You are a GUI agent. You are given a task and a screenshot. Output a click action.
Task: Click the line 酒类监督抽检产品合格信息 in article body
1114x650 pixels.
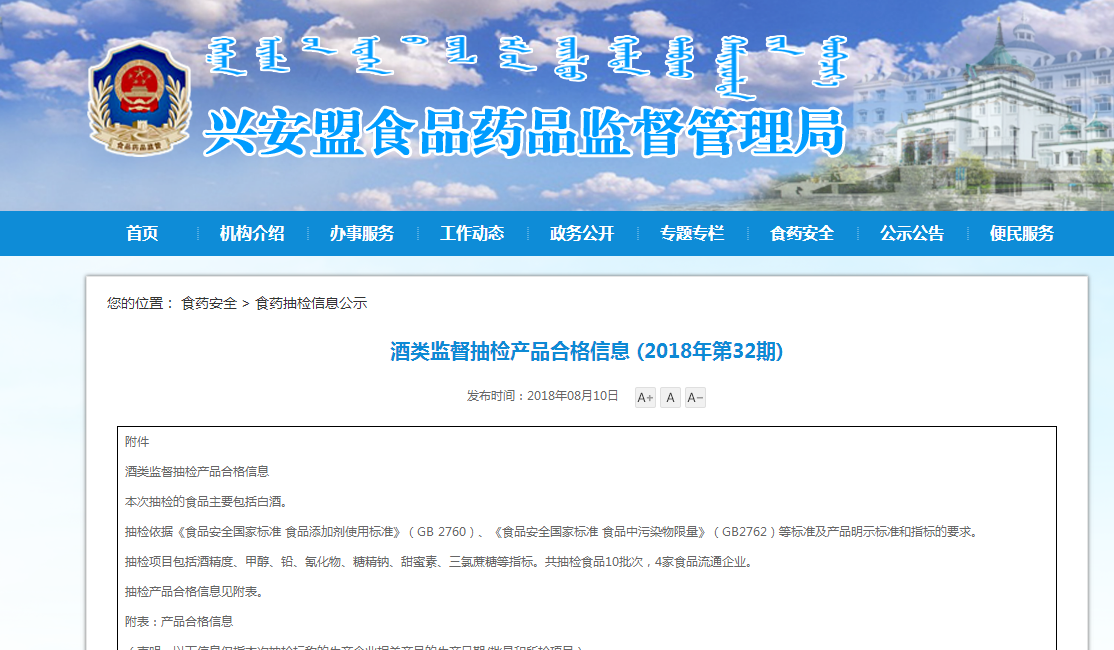click(x=197, y=472)
